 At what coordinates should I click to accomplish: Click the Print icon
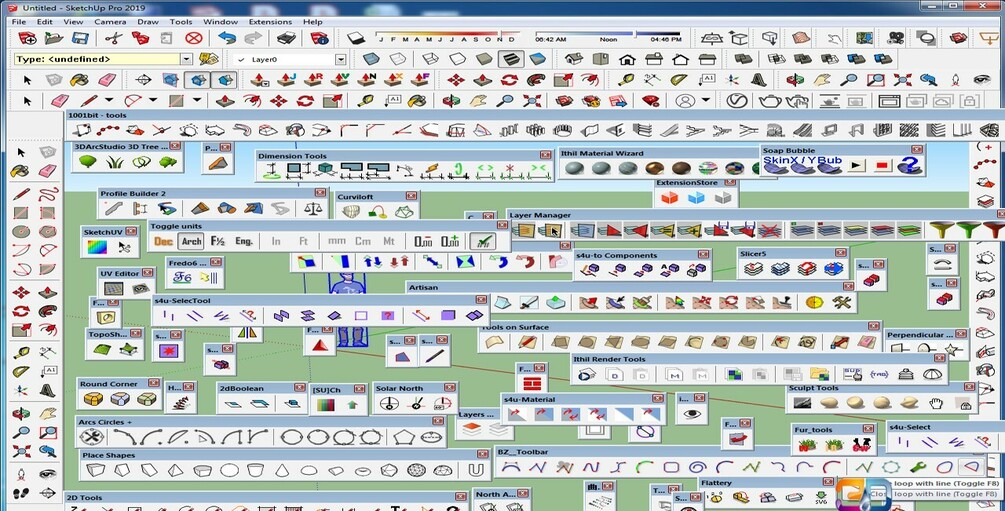(x=286, y=38)
